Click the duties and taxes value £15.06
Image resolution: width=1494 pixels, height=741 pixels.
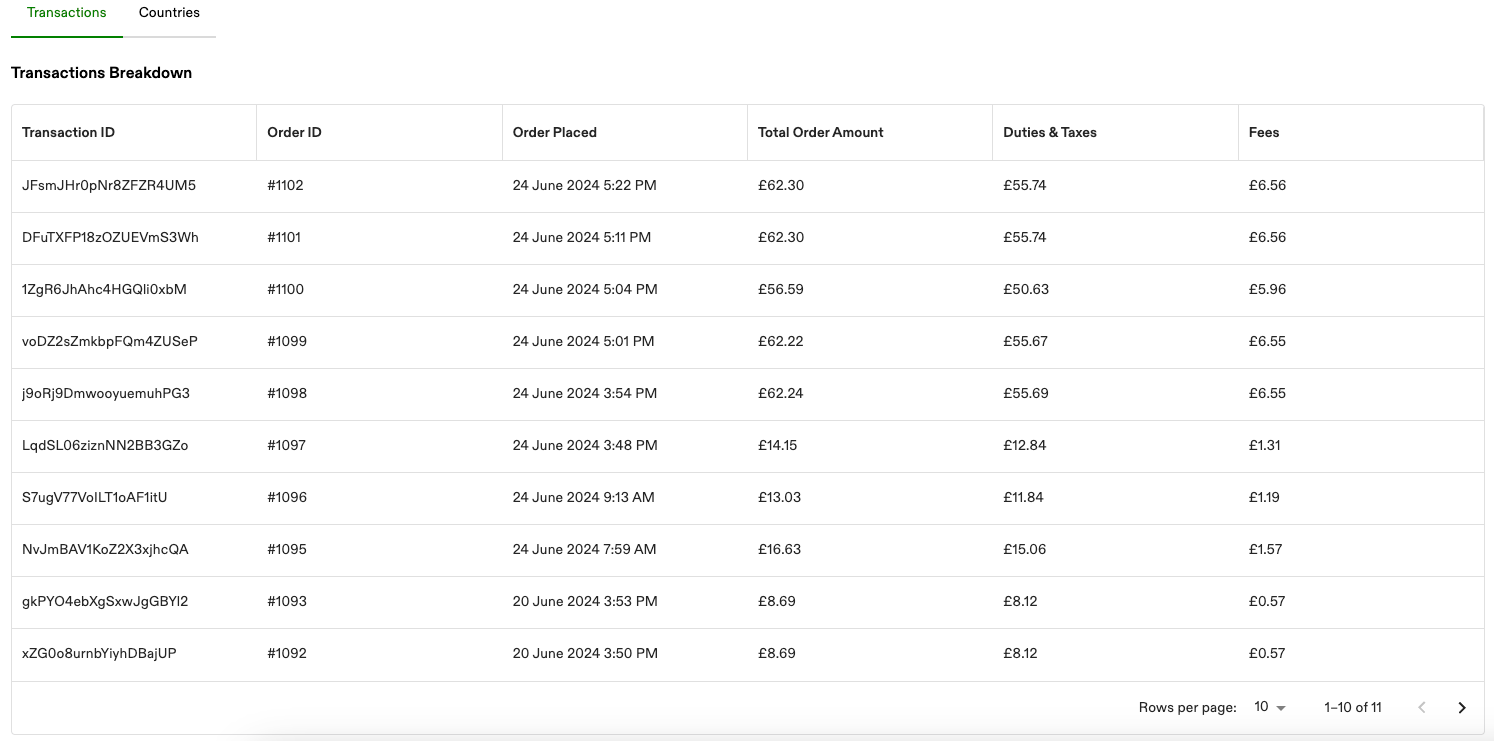coord(1025,549)
